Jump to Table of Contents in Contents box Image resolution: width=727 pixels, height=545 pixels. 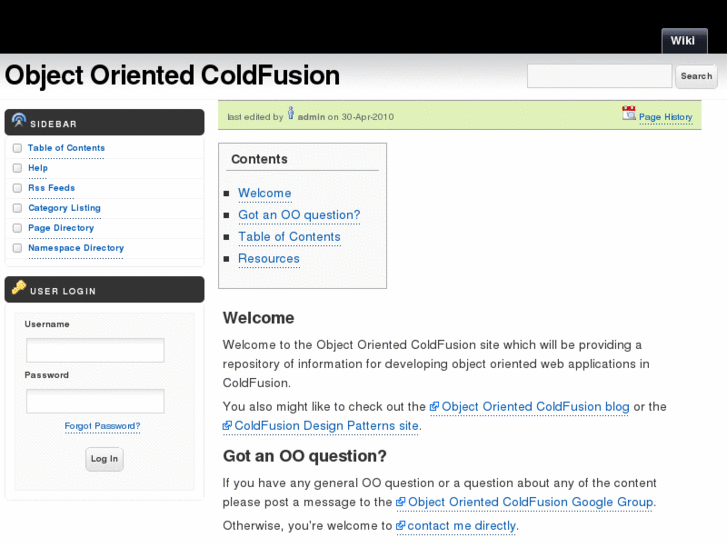click(289, 237)
